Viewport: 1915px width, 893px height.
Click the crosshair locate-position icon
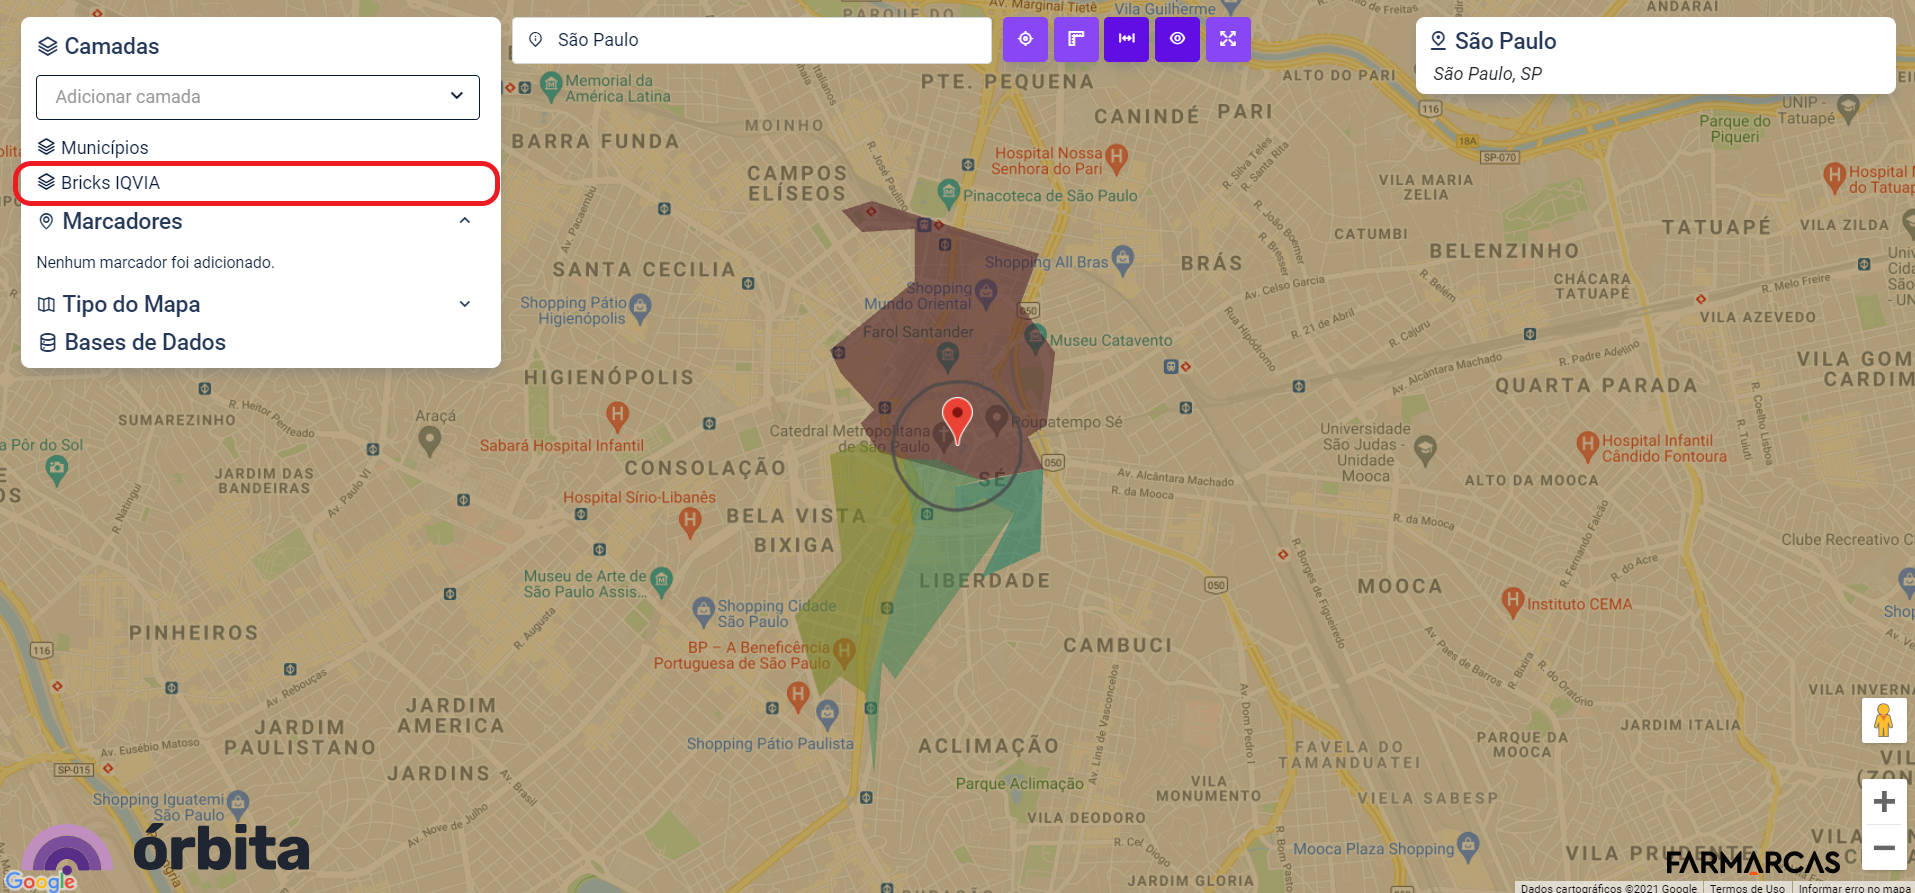click(1025, 39)
